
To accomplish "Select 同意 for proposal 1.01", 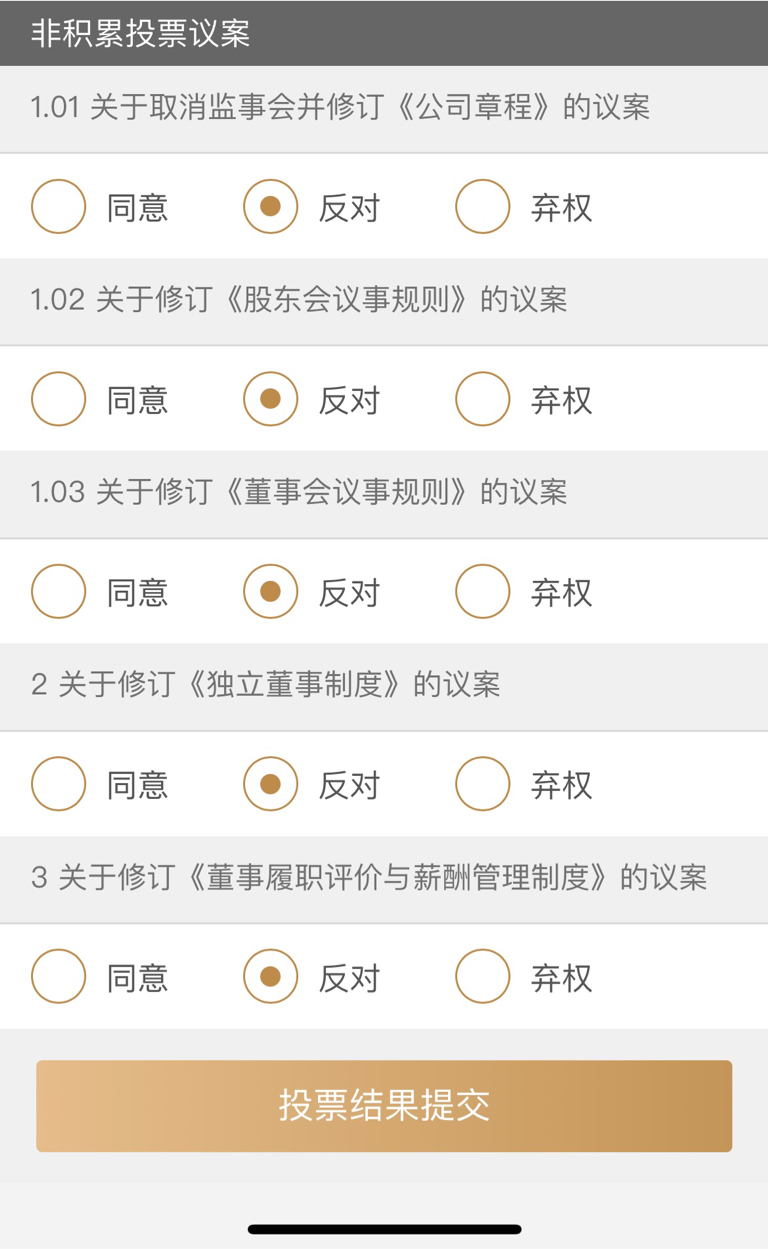I will [59, 207].
